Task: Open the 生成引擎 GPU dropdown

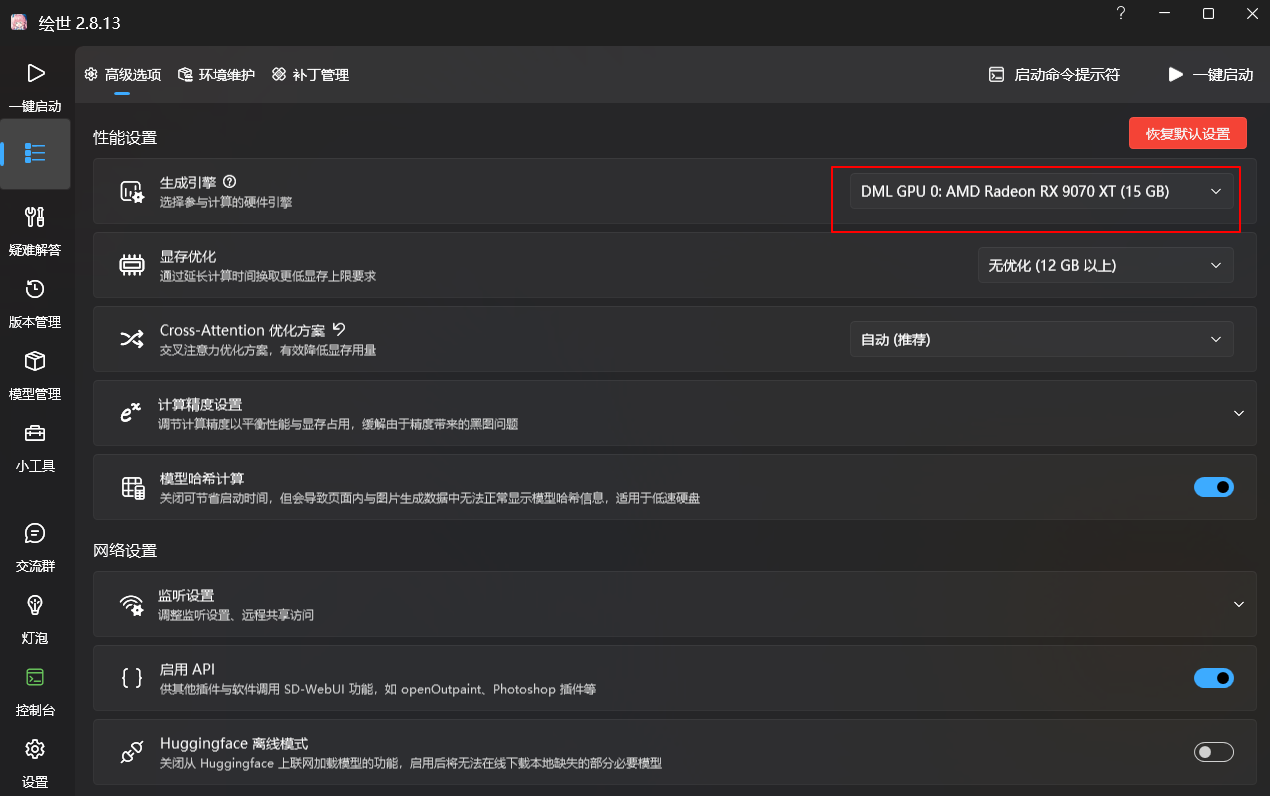Action: [x=1041, y=191]
